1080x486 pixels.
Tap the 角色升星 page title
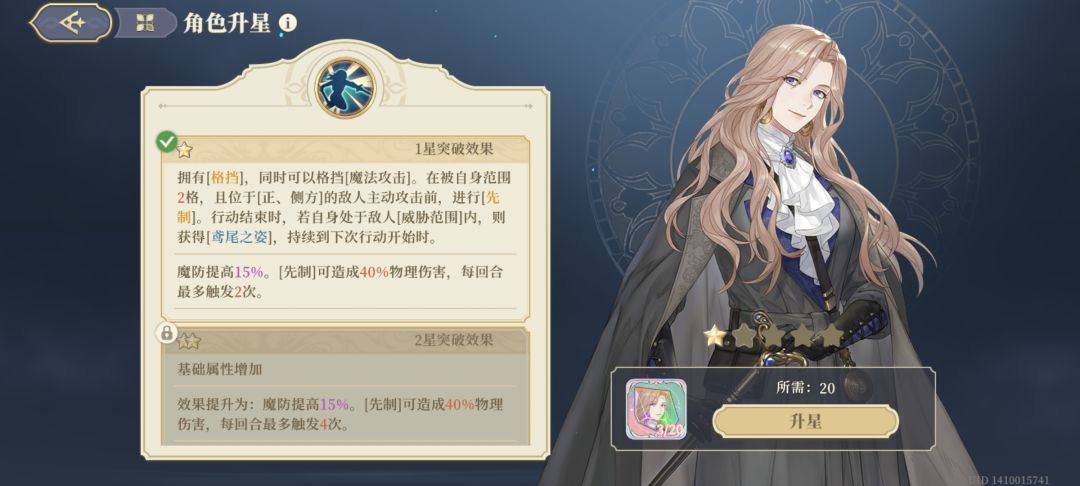227,24
